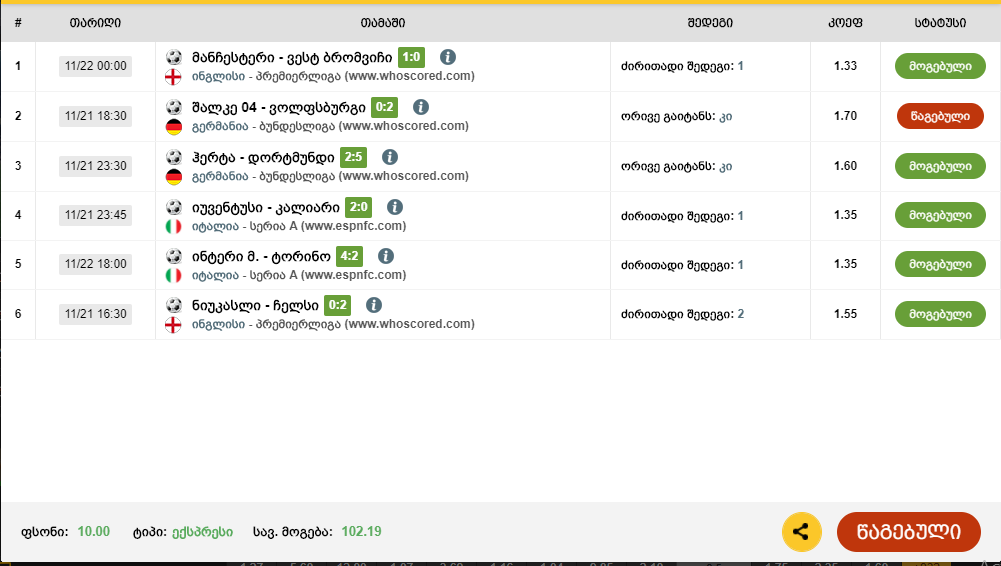
Task: Click the 2:5 score badge
Action: tap(353, 157)
